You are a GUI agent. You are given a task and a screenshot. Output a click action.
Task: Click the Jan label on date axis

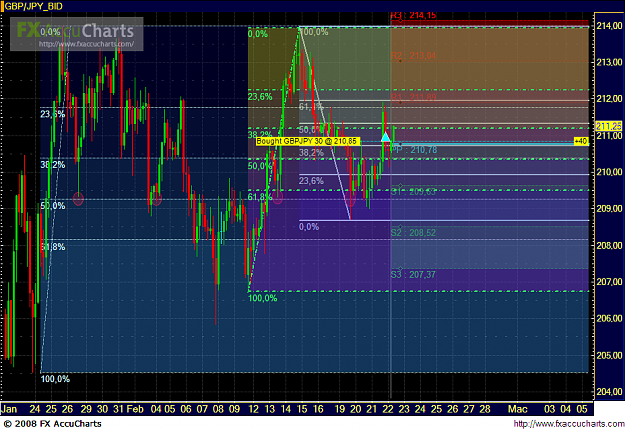tap(9, 409)
